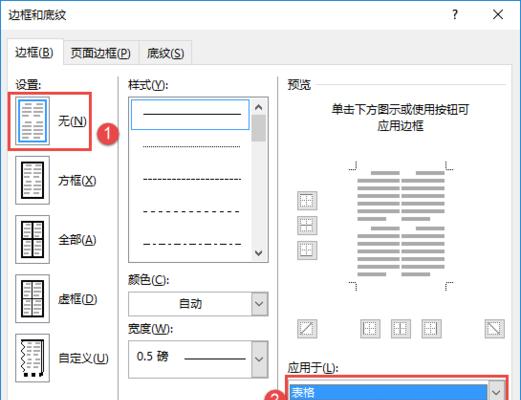This screenshot has height=400, width=521.
Task: Toggle the inside vertical border button
Action: [401, 329]
